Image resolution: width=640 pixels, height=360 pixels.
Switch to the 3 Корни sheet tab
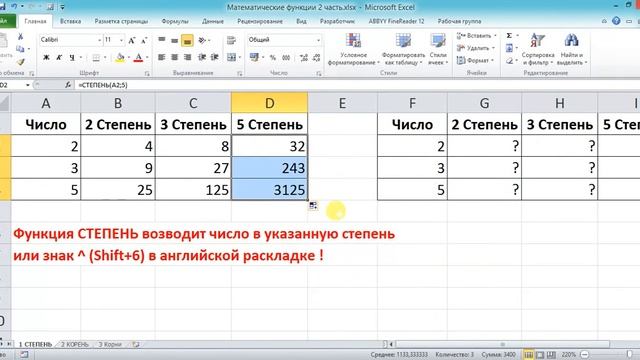[110, 344]
